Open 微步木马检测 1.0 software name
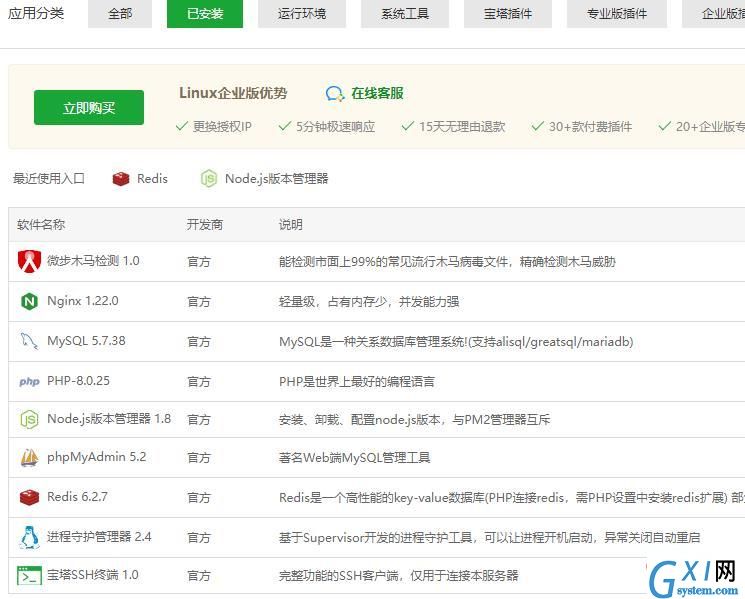The width and height of the screenshot is (745, 599). (x=93, y=261)
